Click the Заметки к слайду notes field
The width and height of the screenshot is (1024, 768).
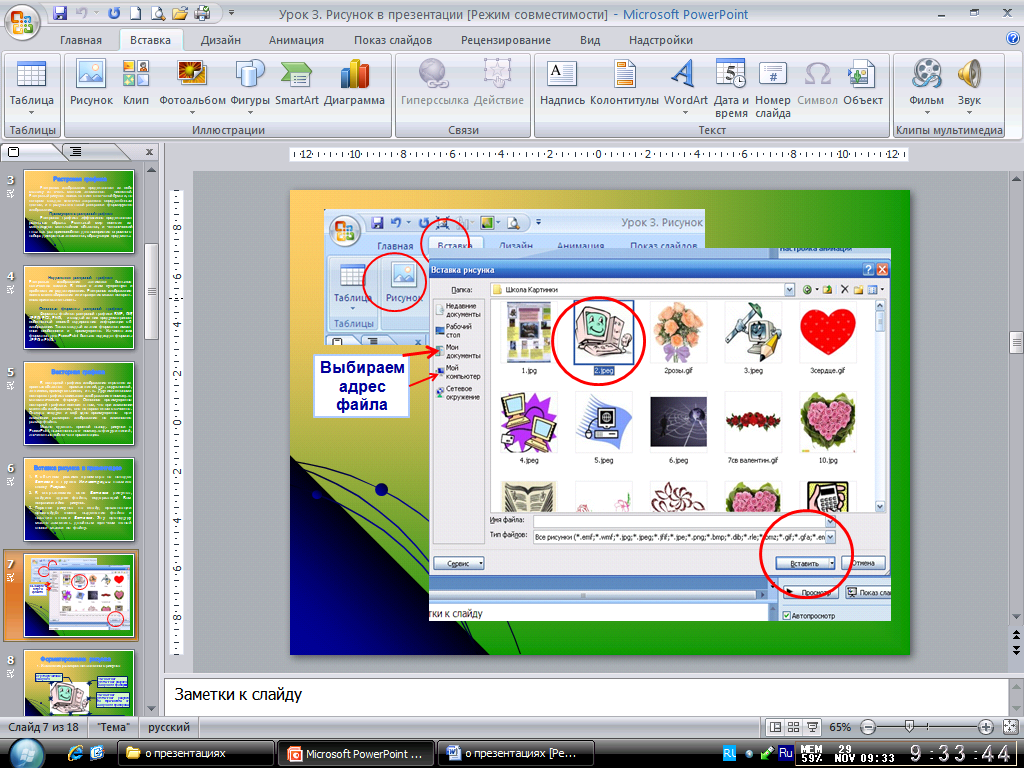[585, 694]
